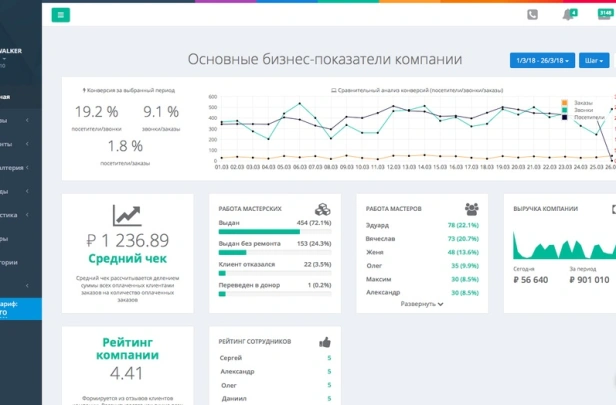Open the notifications bell icon
Image resolution: width=616 pixels, height=405 pixels.
click(568, 14)
